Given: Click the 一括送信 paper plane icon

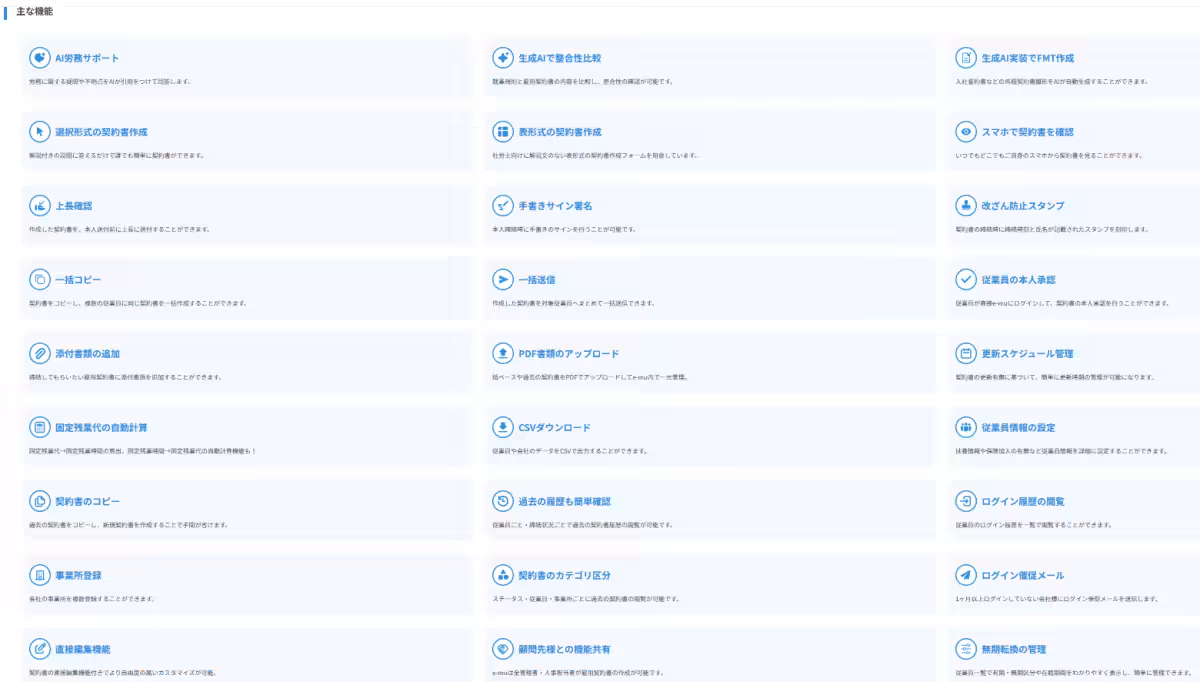Looking at the screenshot, I should (x=503, y=280).
